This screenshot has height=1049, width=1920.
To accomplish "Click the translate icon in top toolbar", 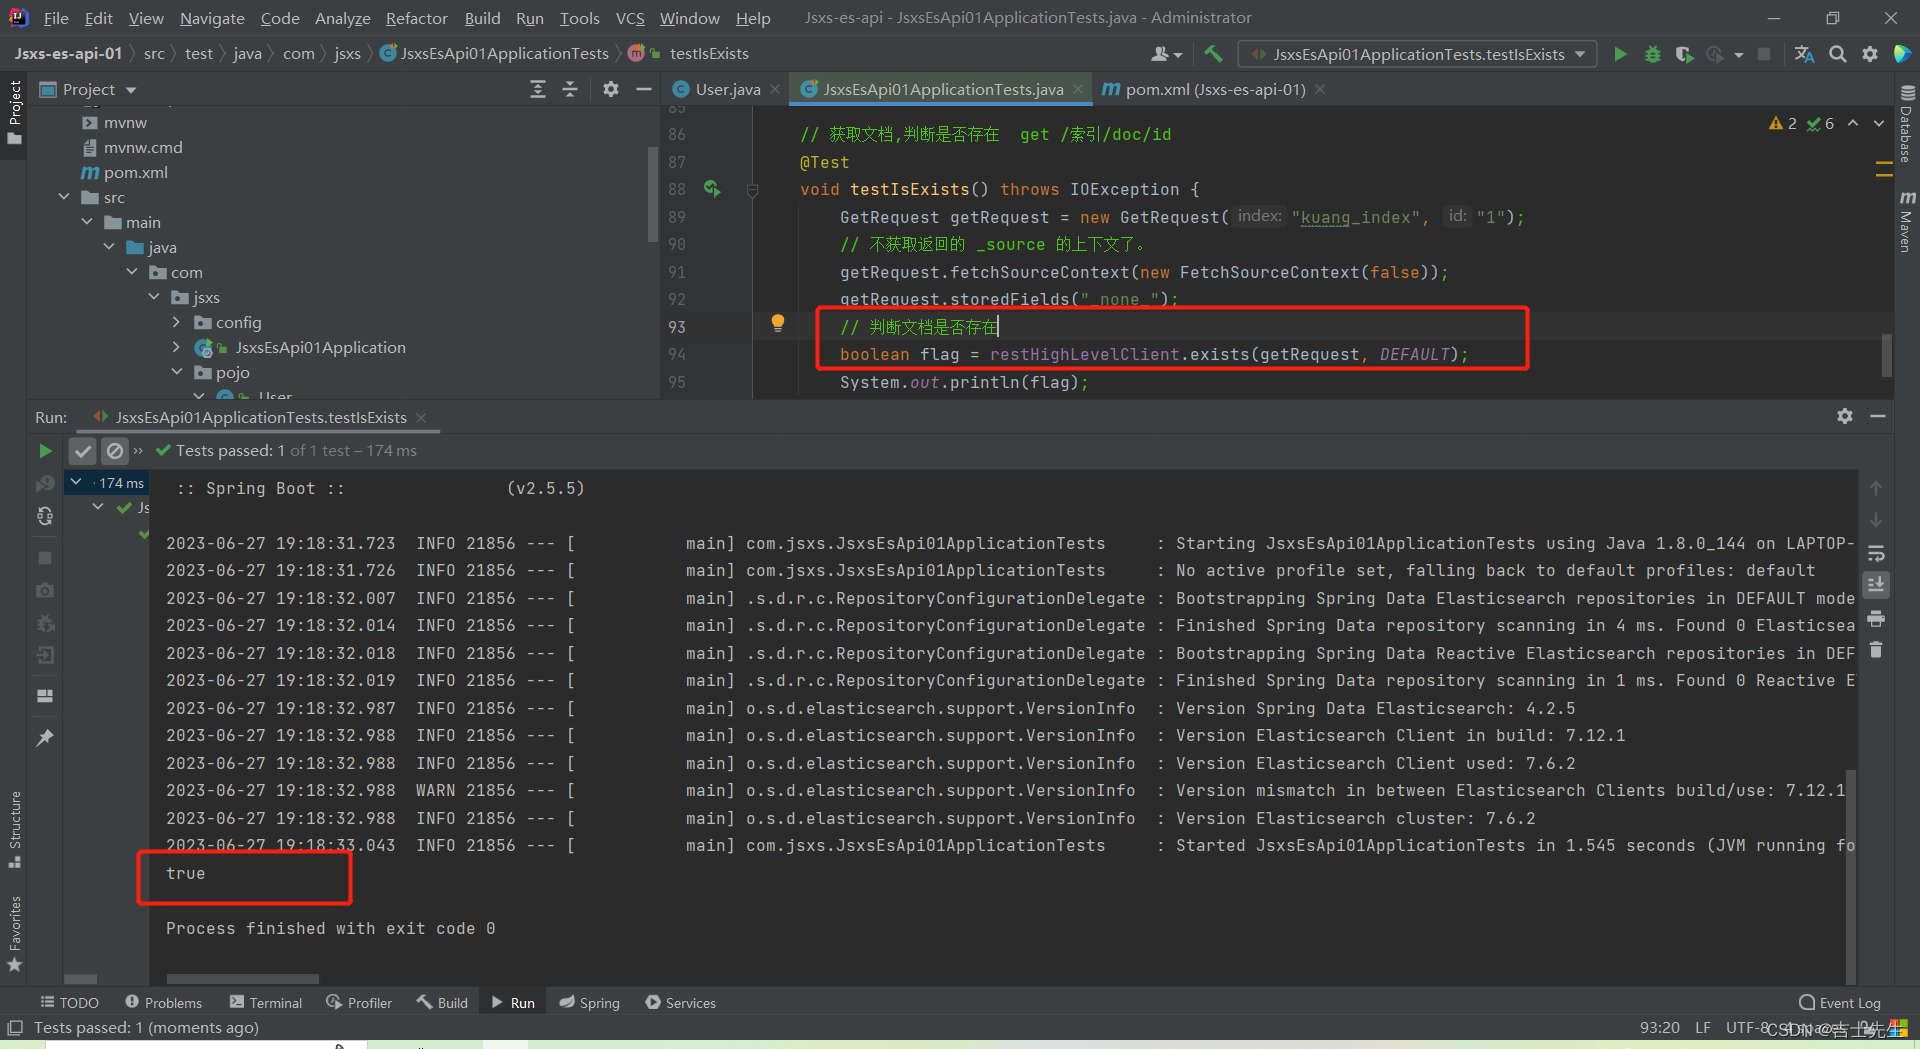I will coord(1804,54).
